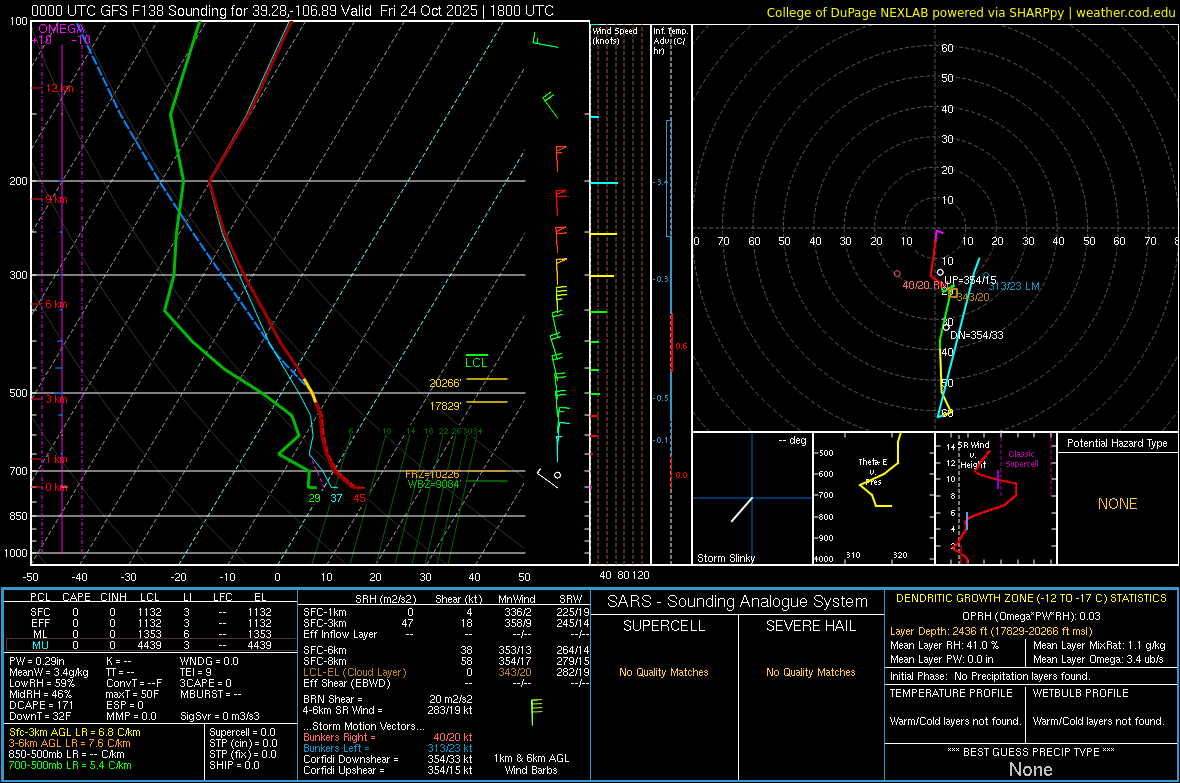Screen dimensions: 1180x783
Task: Click the Supercell = 0.0 value
Action: (242, 732)
